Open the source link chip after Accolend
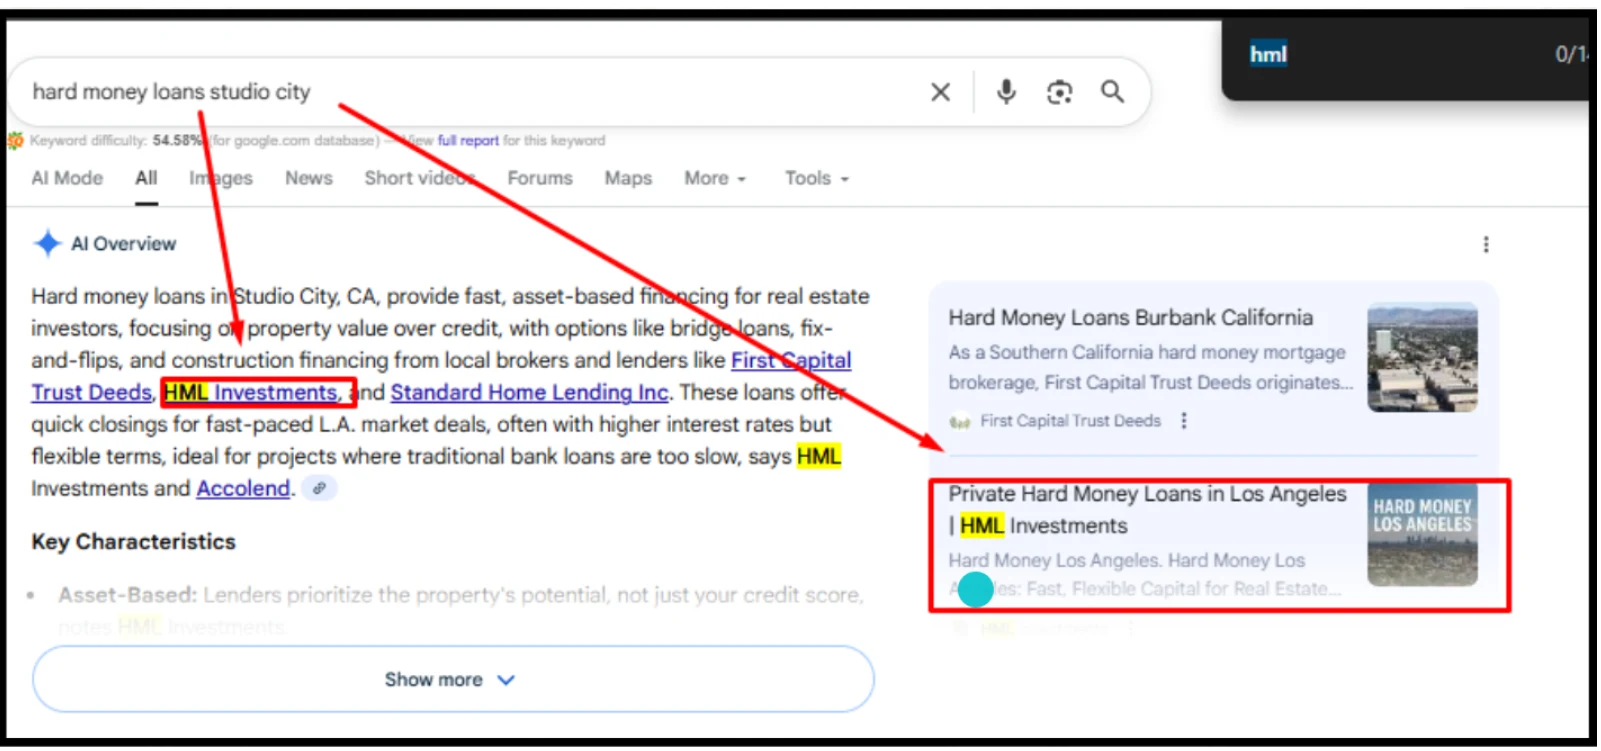 tap(319, 488)
